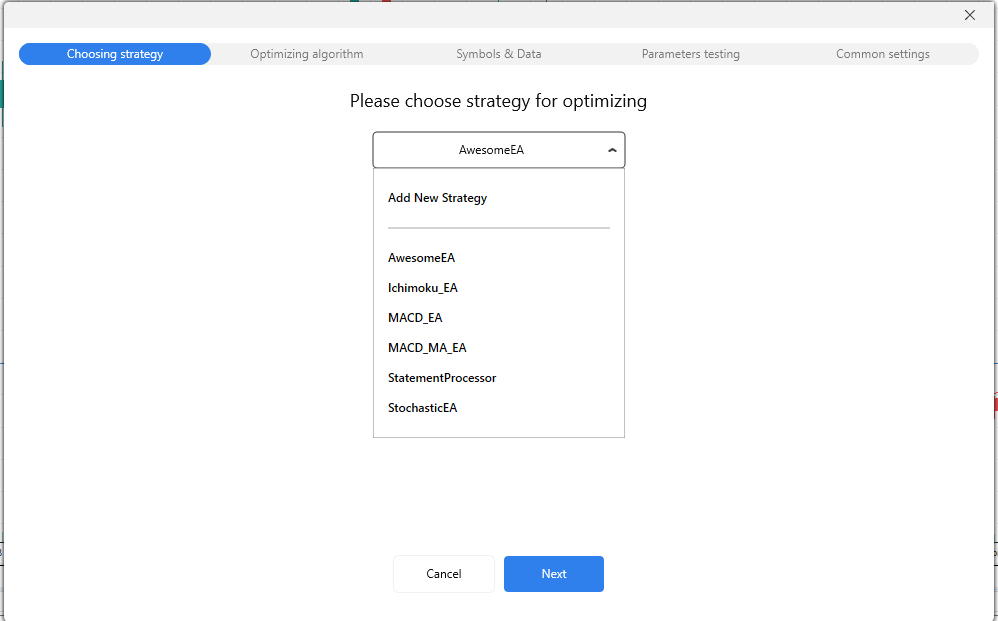The image size is (998, 621).
Task: Click the strategy combo box showing AwesomeEA
Action: coord(491,151)
